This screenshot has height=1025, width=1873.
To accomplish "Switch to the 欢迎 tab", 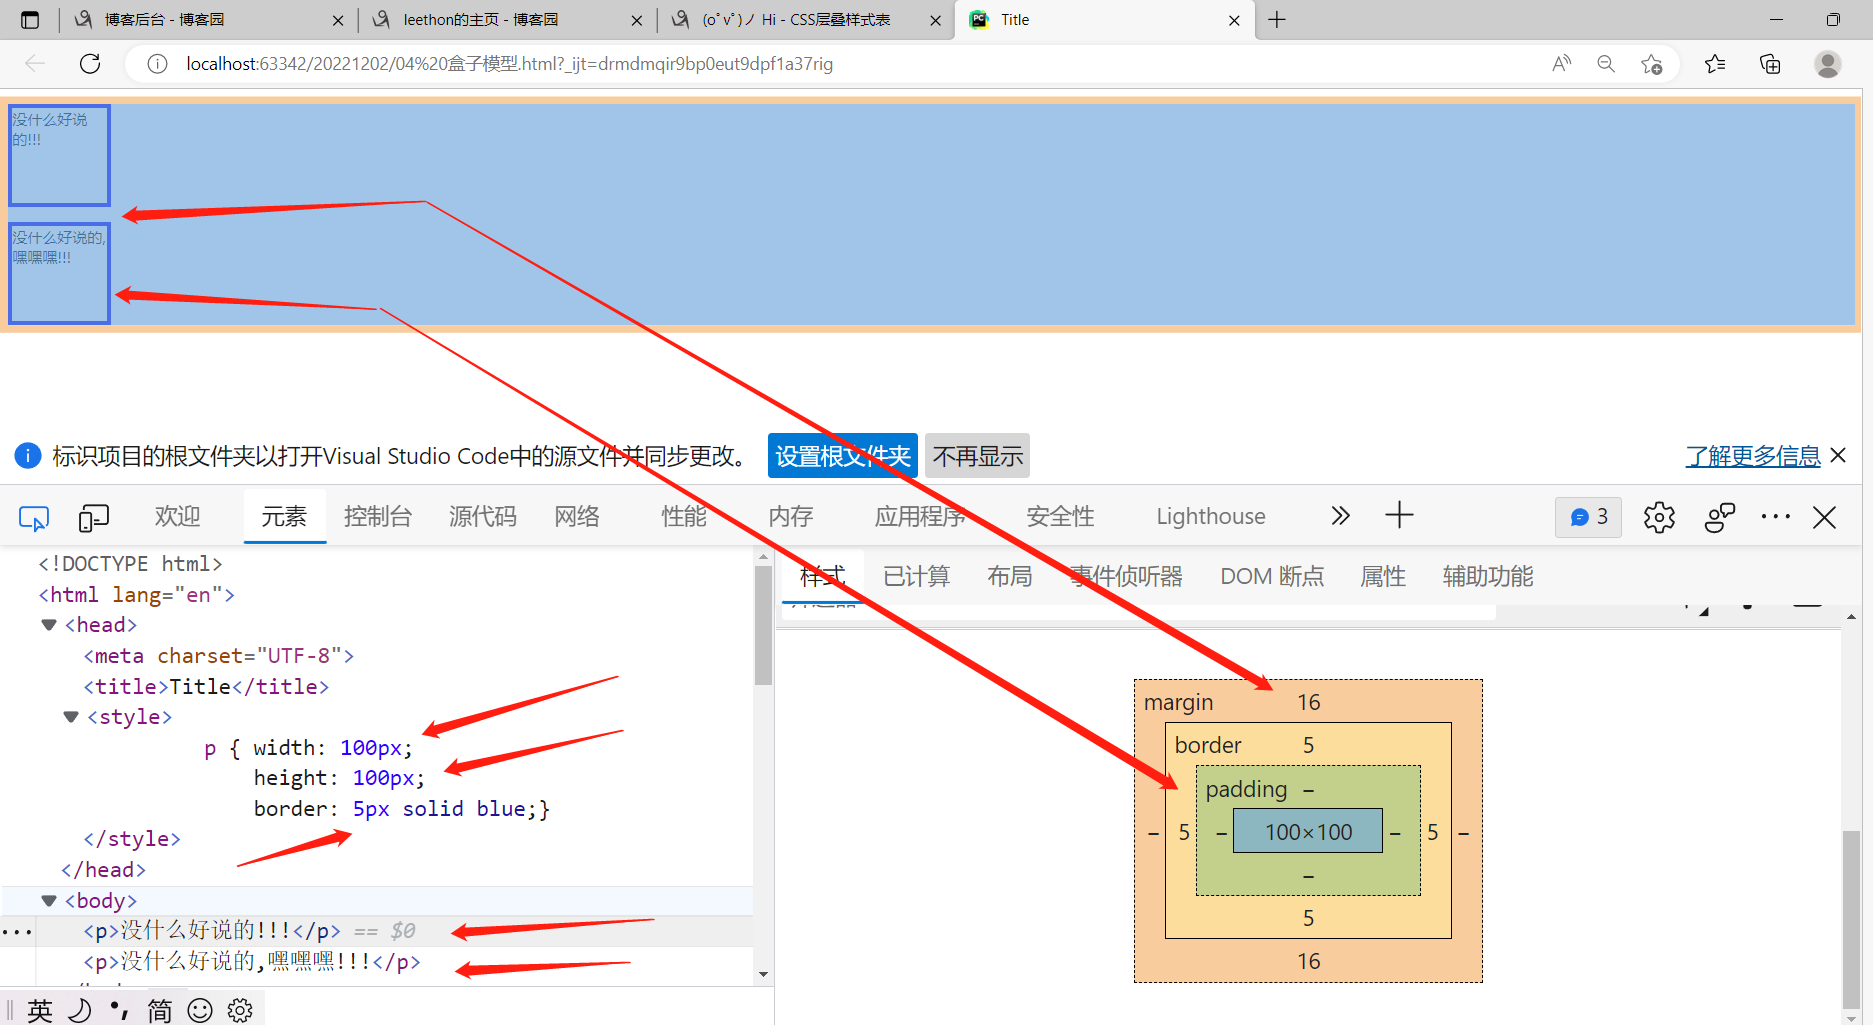I will 178,516.
